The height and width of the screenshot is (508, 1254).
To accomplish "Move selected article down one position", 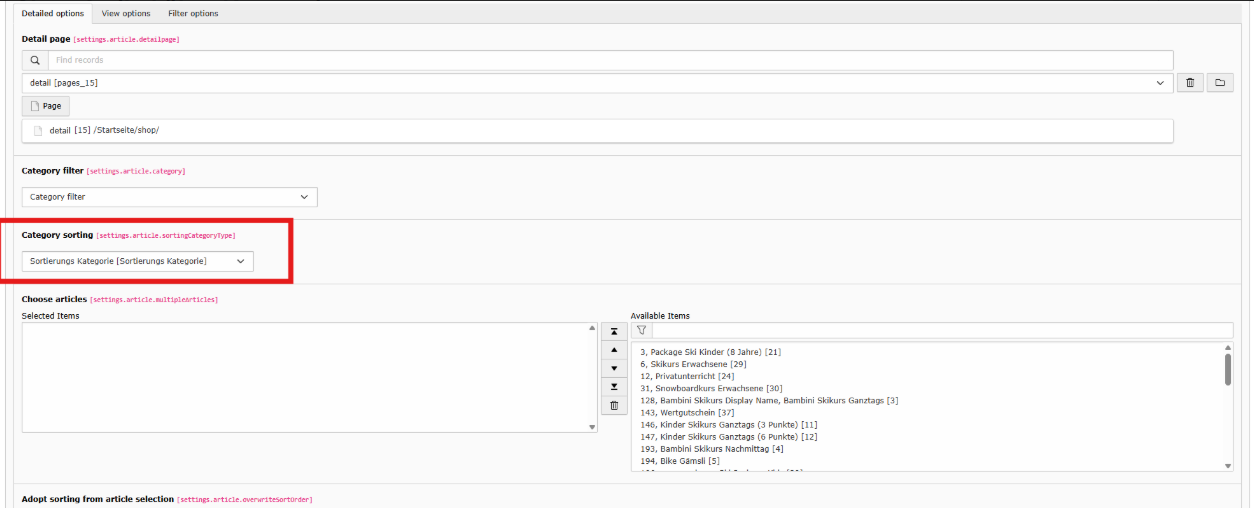I will [614, 368].
